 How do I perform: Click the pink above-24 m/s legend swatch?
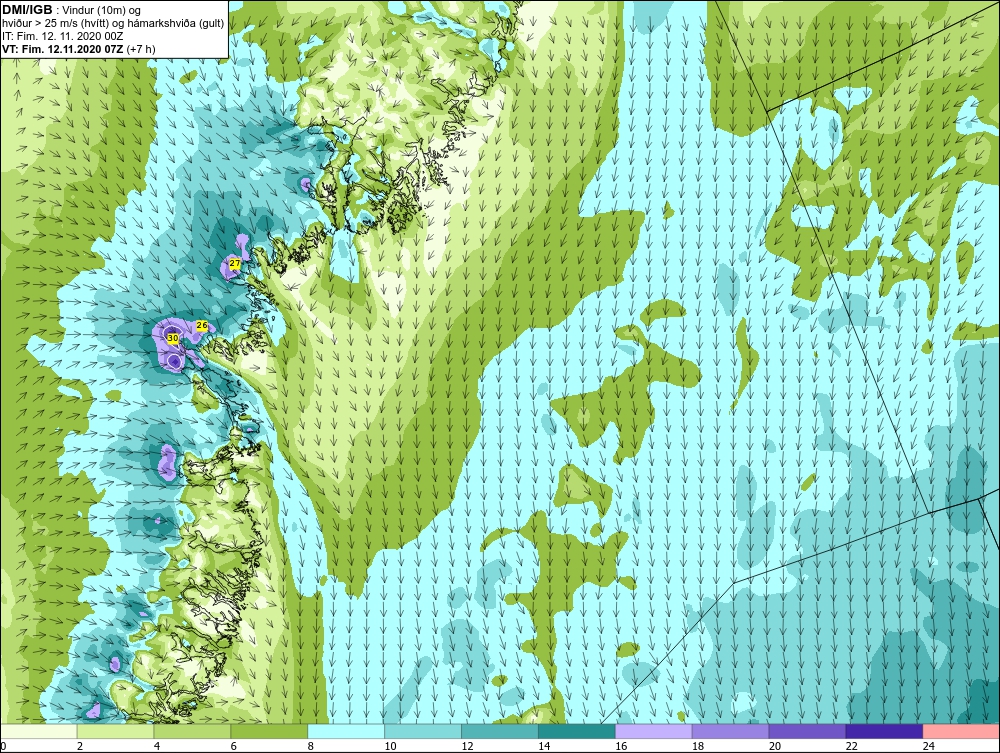tap(961, 731)
